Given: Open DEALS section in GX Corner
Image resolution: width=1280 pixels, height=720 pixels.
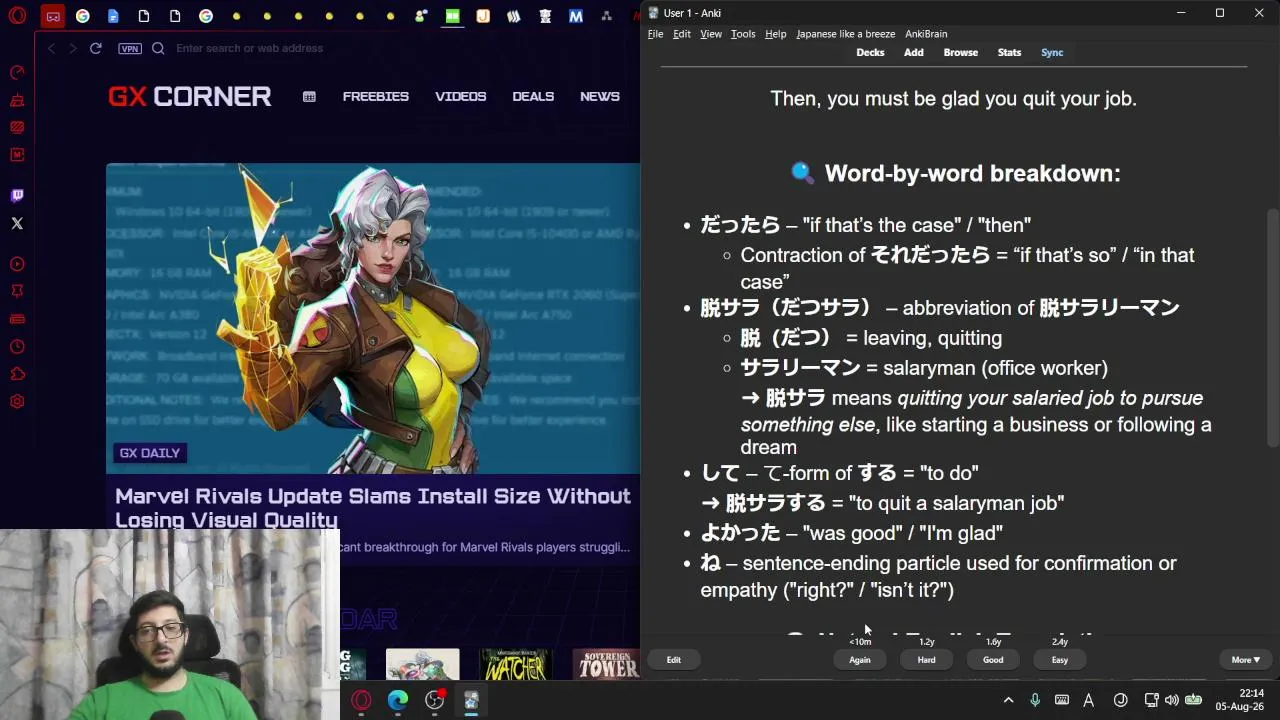Looking at the screenshot, I should pyautogui.click(x=533, y=96).
